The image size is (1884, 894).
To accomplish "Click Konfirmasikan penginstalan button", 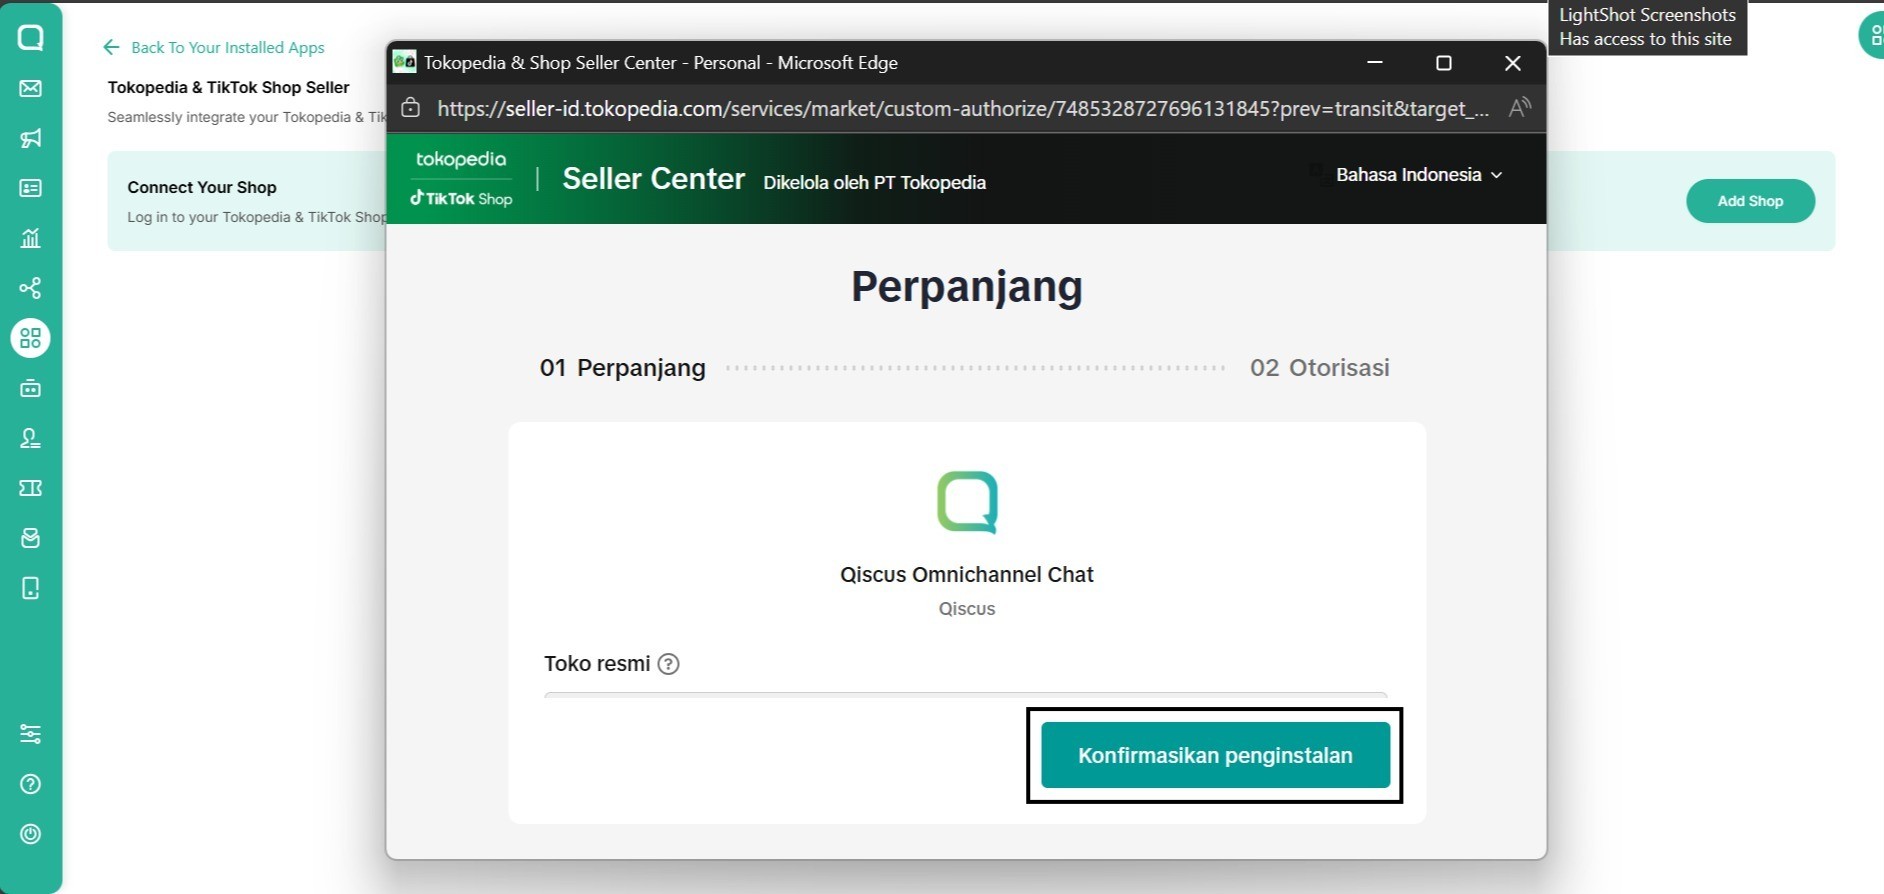I will pyautogui.click(x=1216, y=755).
